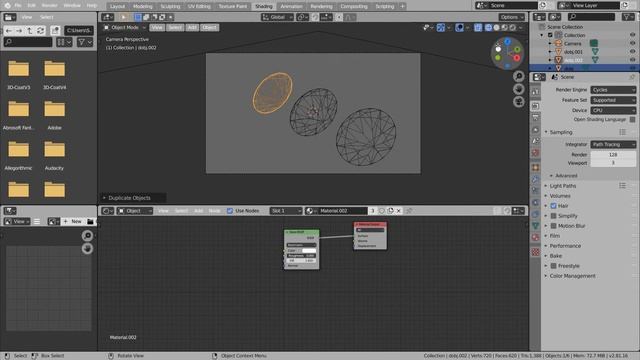Switch viewport to rendered shading
Image resolution: width=640 pixels, height=360 pixels.
[513, 27]
